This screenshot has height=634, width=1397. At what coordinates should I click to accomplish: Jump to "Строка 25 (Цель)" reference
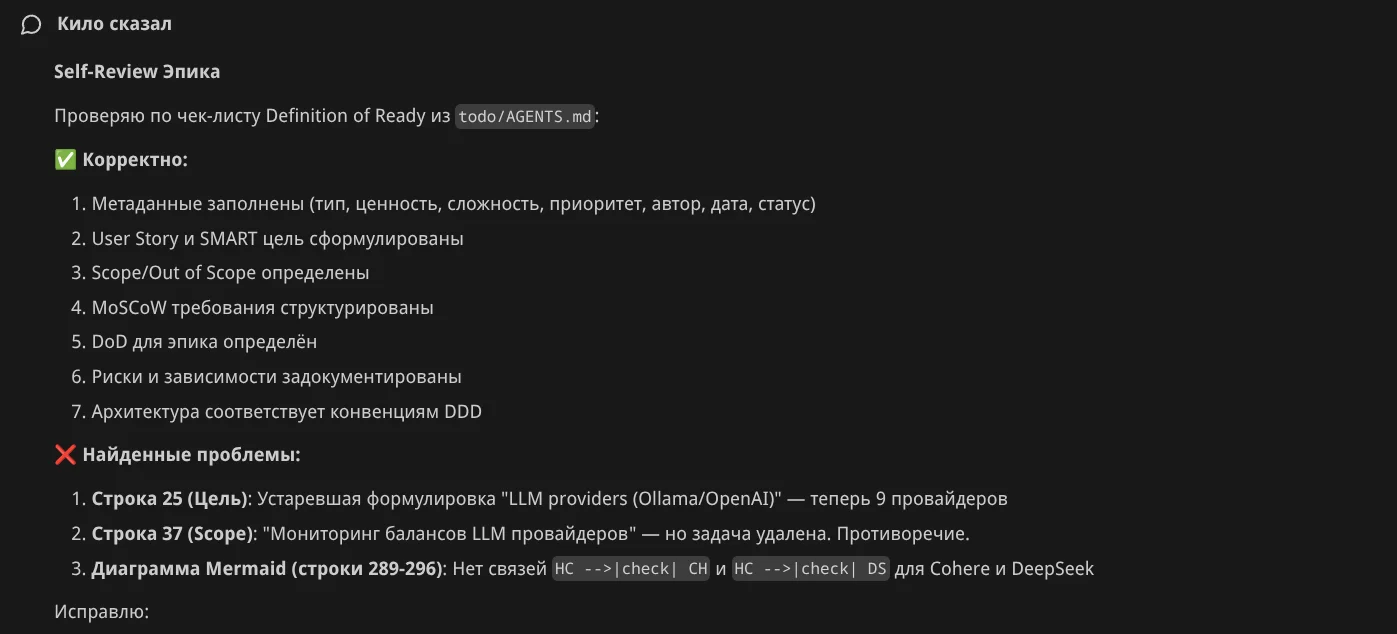pyautogui.click(x=168, y=499)
